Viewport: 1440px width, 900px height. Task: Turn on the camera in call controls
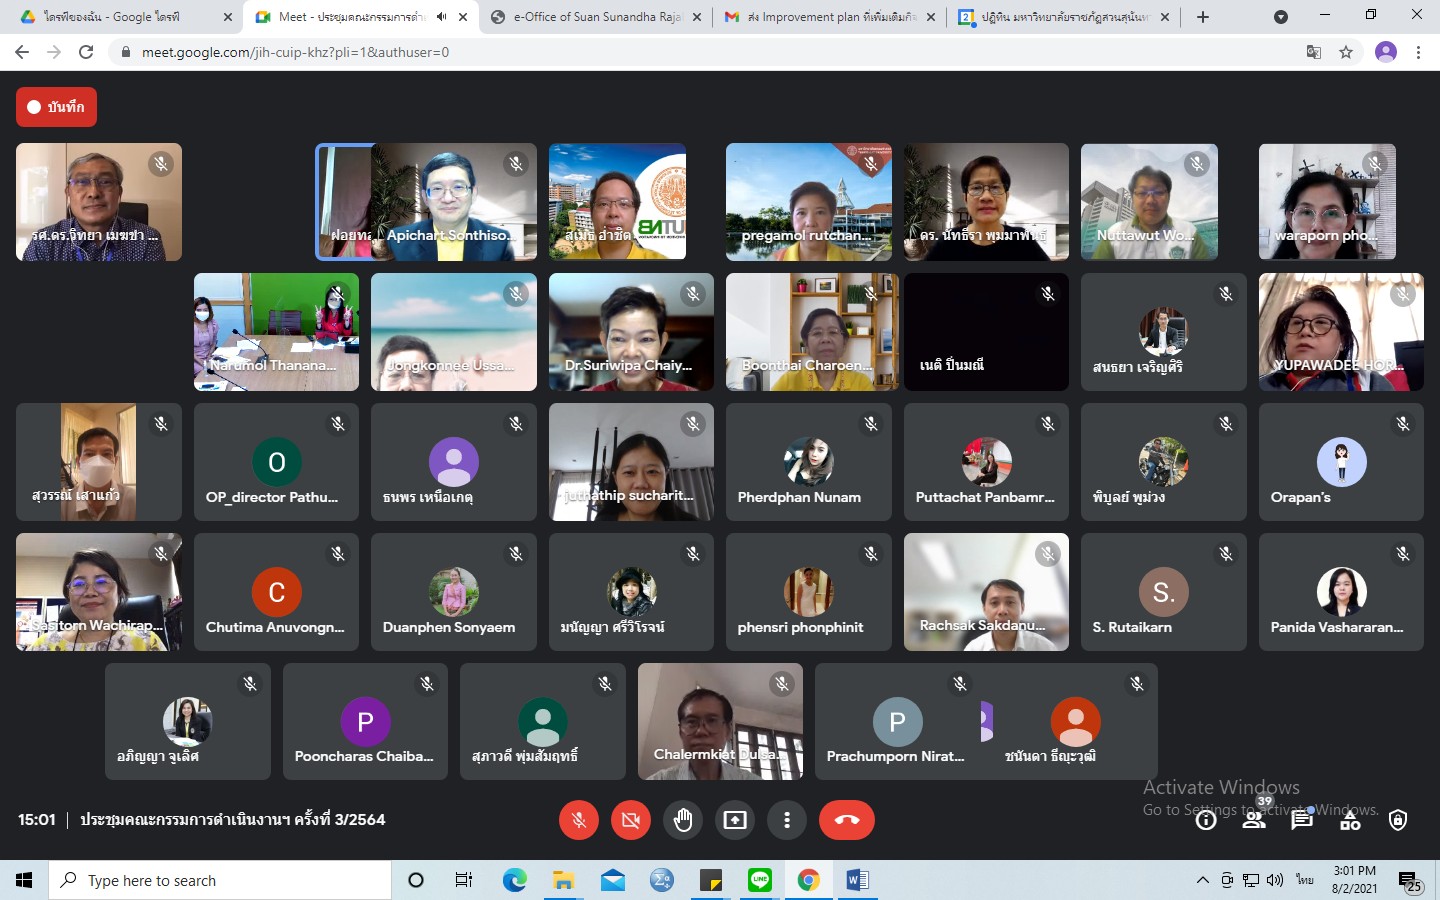tap(631, 820)
